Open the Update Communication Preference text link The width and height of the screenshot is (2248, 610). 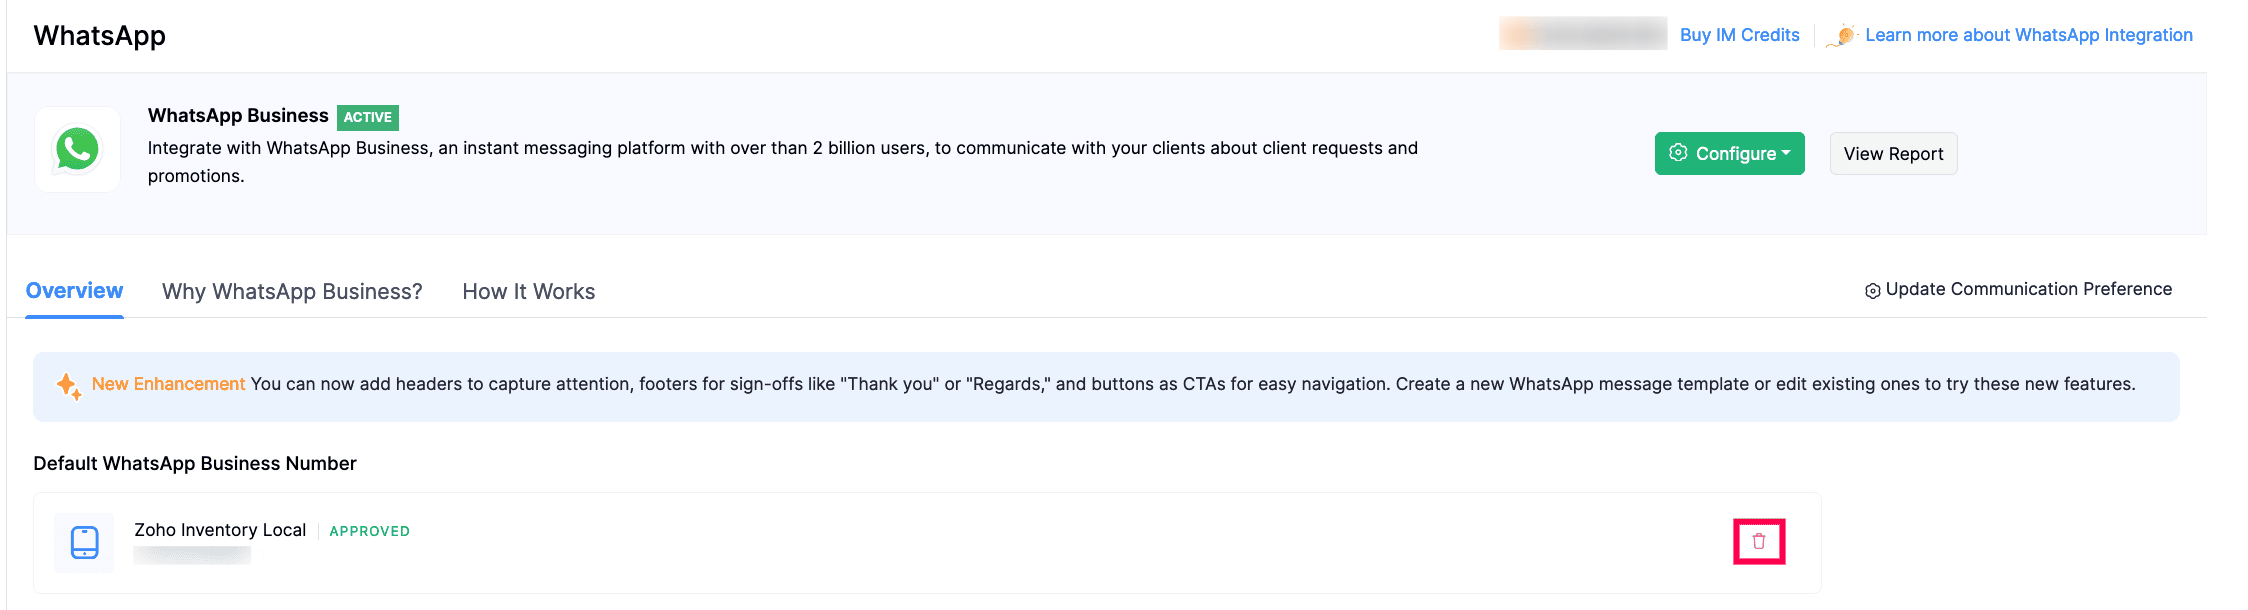pos(2028,289)
